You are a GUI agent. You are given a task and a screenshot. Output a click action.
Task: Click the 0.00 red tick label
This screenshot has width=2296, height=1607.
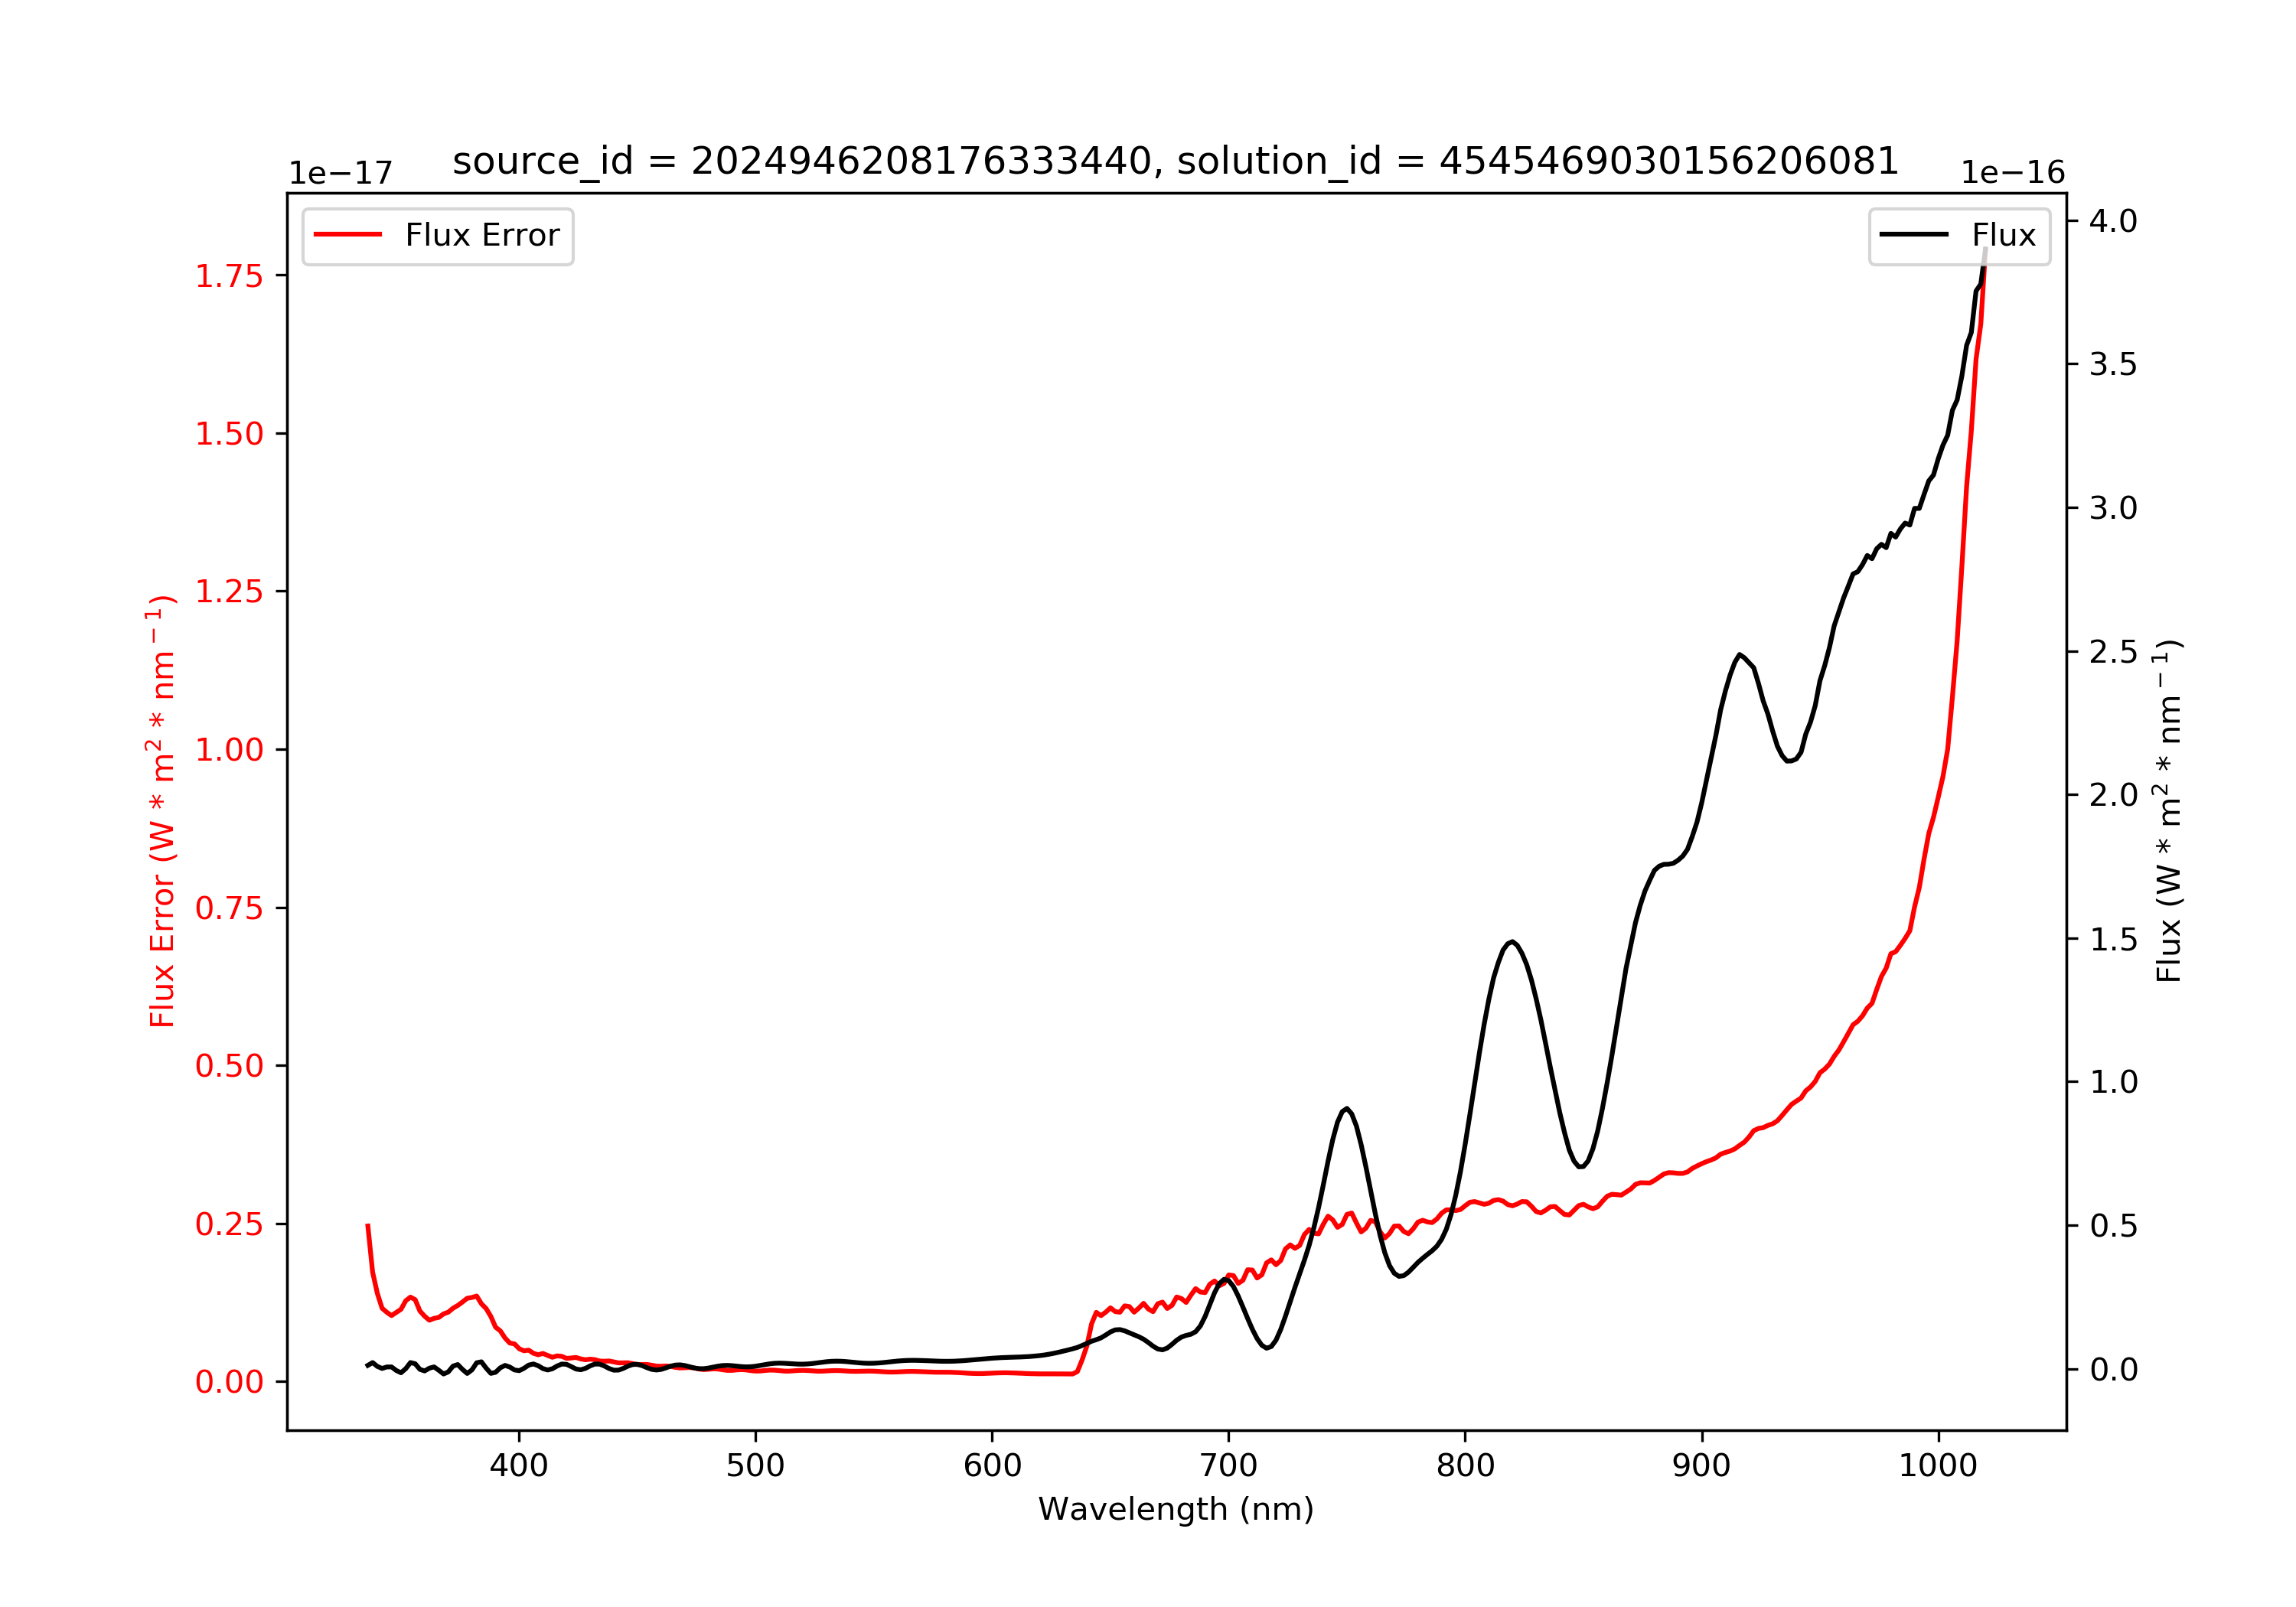coord(229,1382)
